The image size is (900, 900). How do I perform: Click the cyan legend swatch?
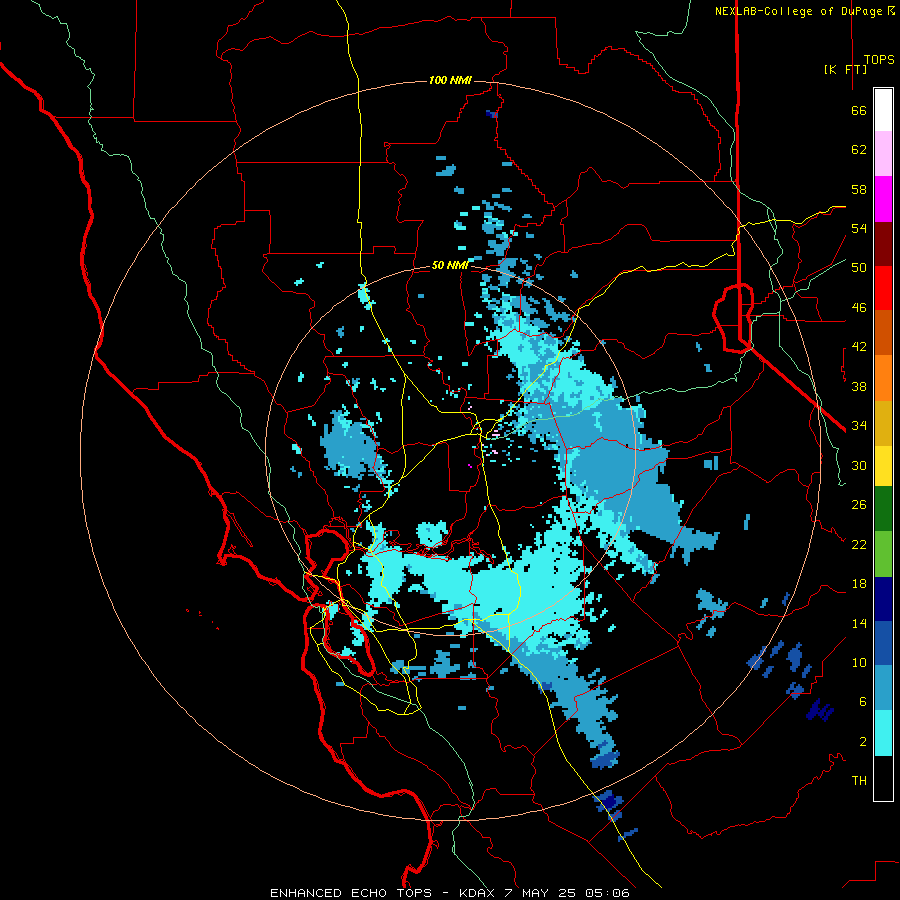(x=883, y=733)
